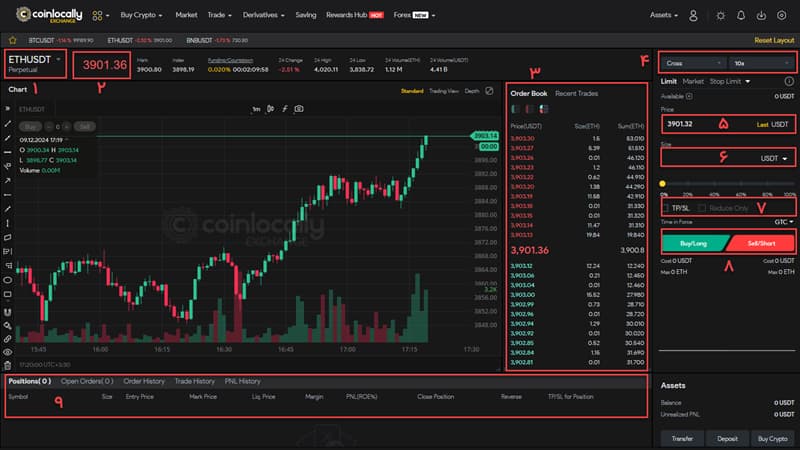Enable the TP/SL checkbox
800x450 pixels.
[x=666, y=208]
